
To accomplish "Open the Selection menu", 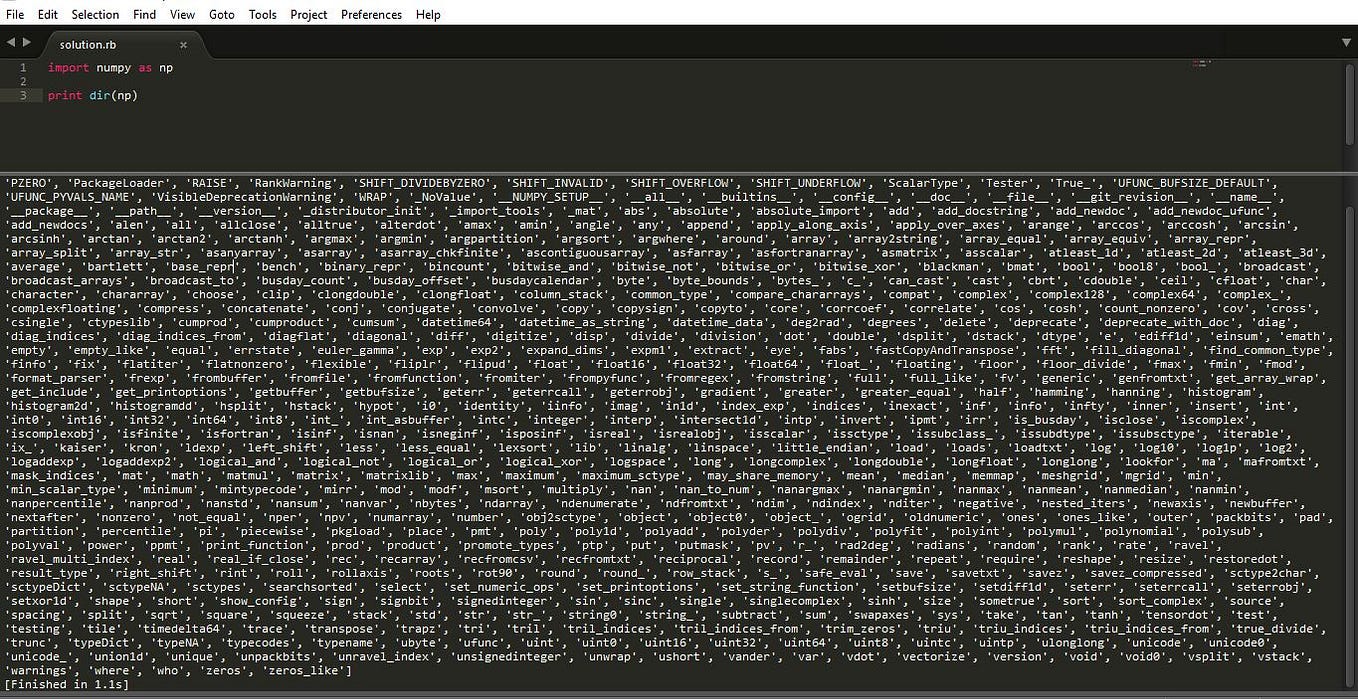I will (95, 14).
